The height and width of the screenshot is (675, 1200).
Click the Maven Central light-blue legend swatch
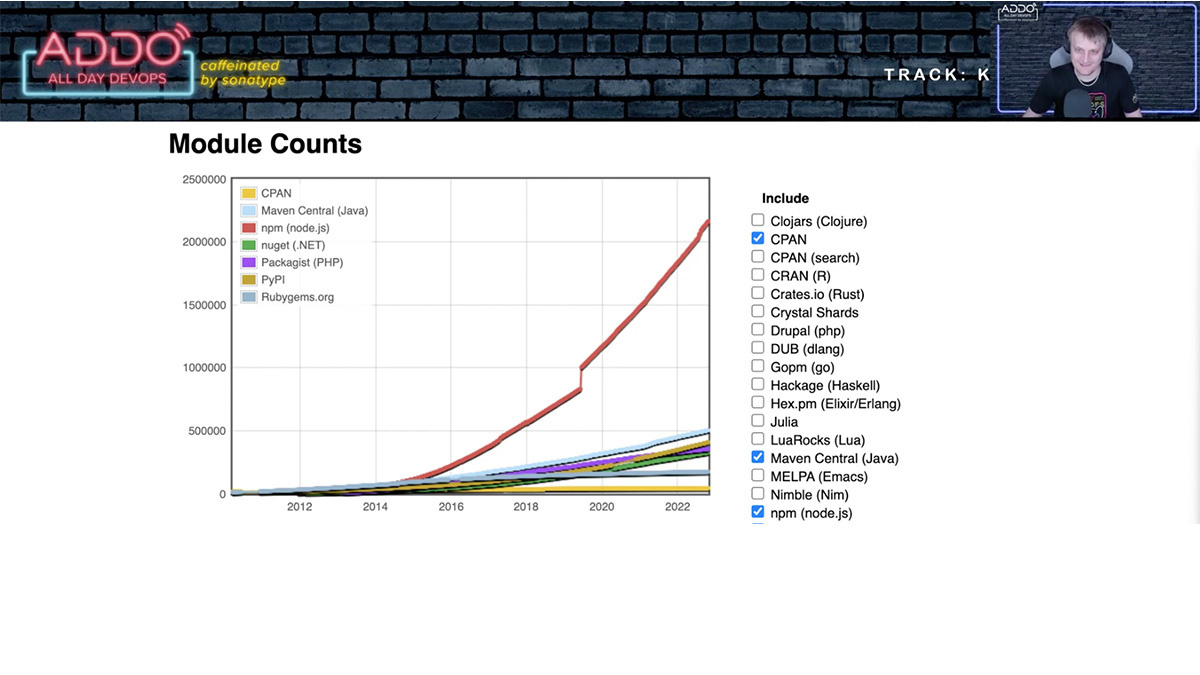249,210
